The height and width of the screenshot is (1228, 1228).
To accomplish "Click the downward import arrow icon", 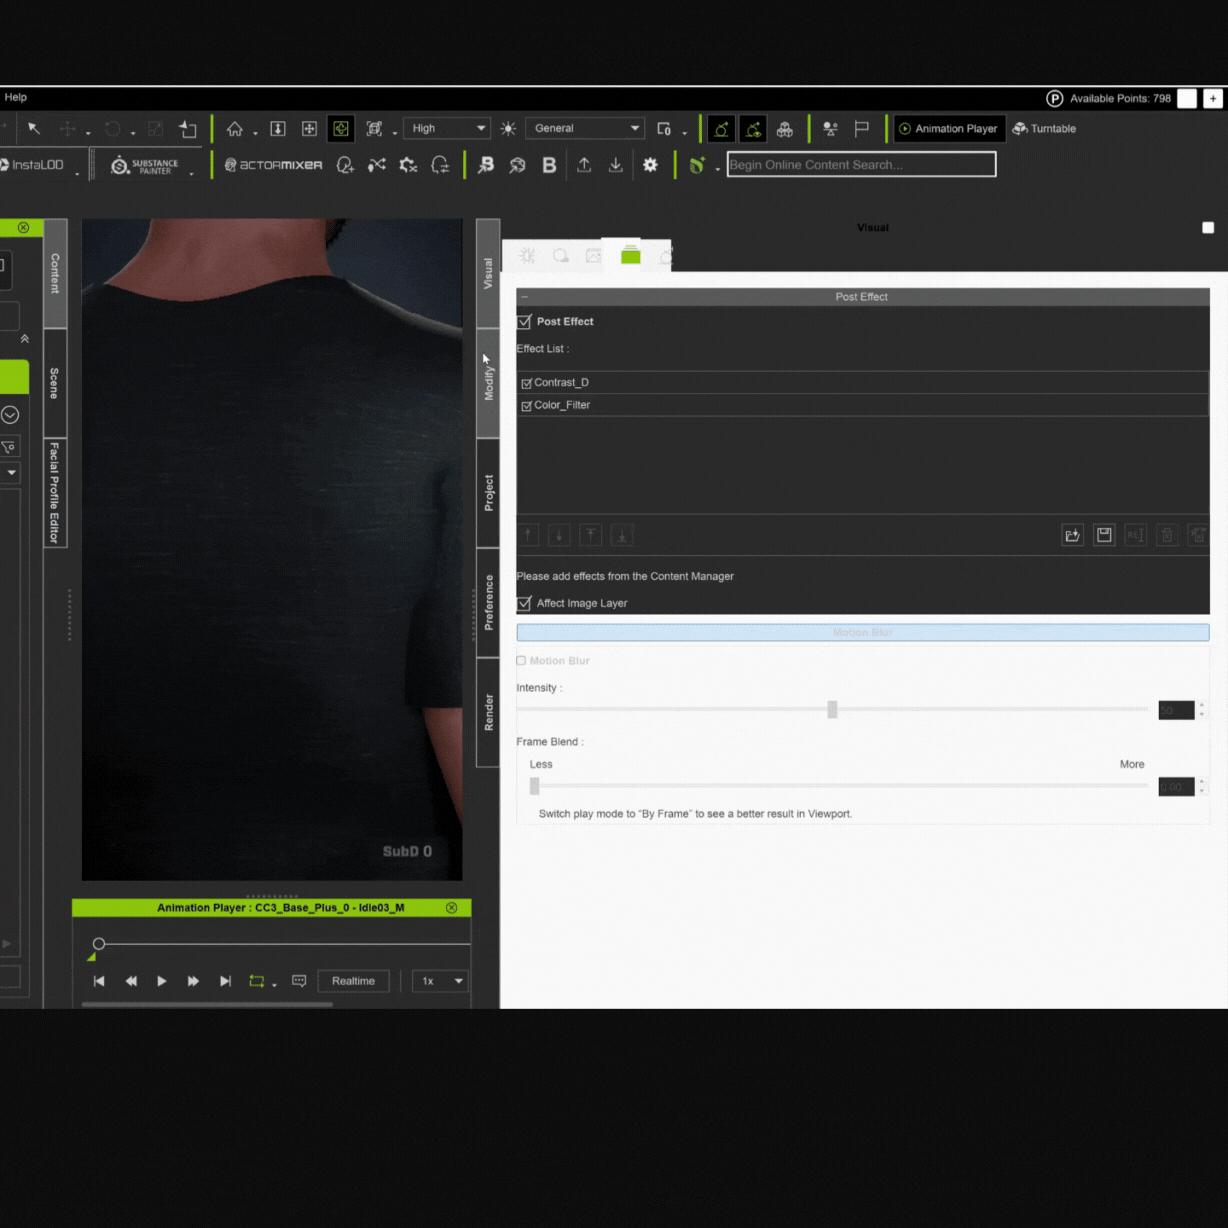I will coord(616,165).
